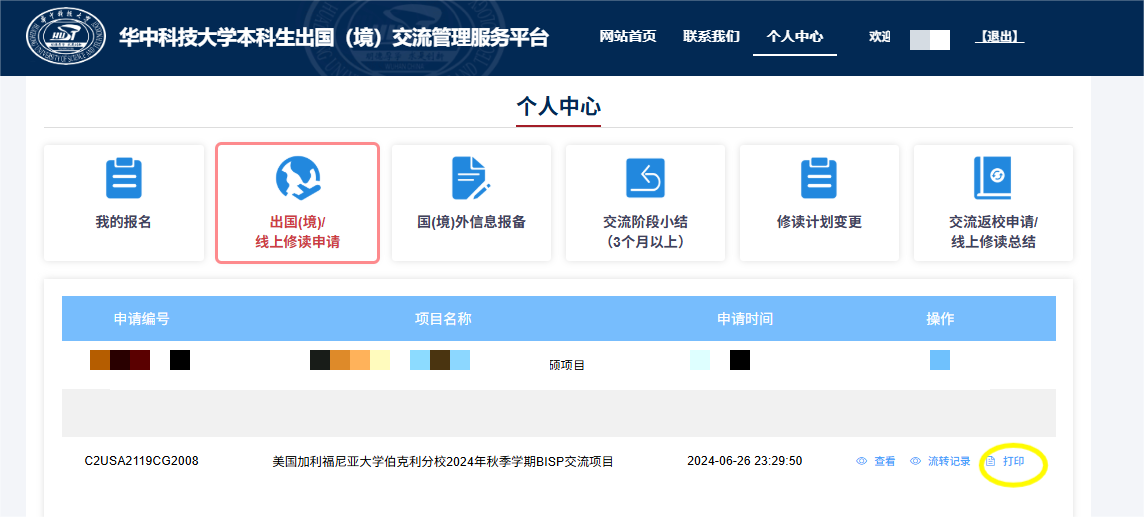The image size is (1144, 517).
Task: Click the eye icon beside 查看
Action: pyautogui.click(x=862, y=462)
